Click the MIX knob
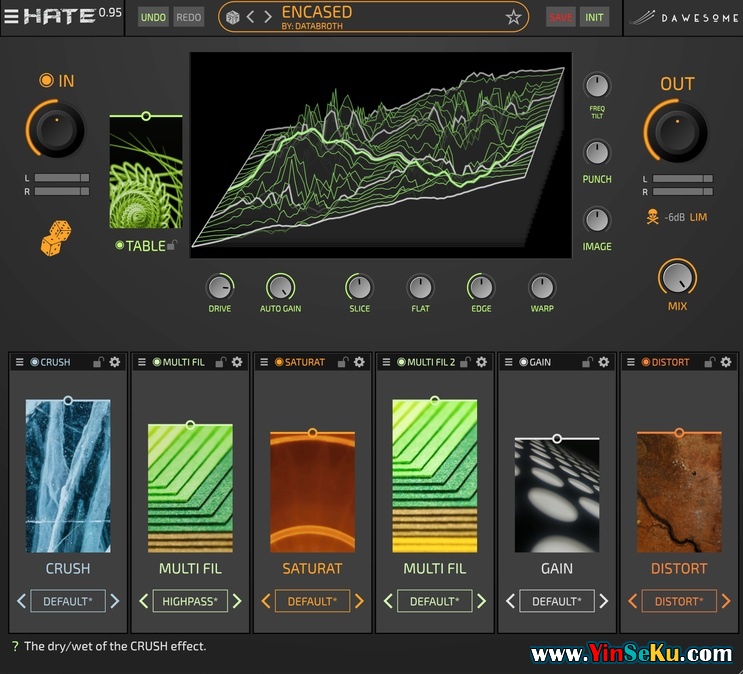The height and width of the screenshot is (674, 743). pos(677,277)
